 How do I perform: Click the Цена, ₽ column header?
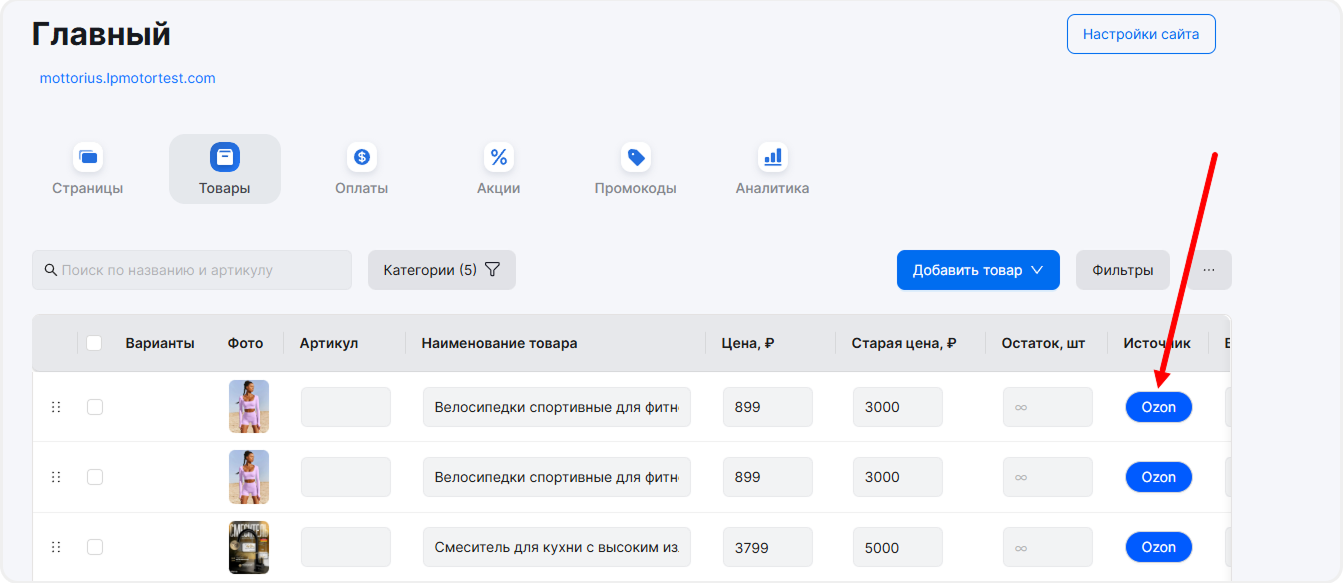click(748, 343)
